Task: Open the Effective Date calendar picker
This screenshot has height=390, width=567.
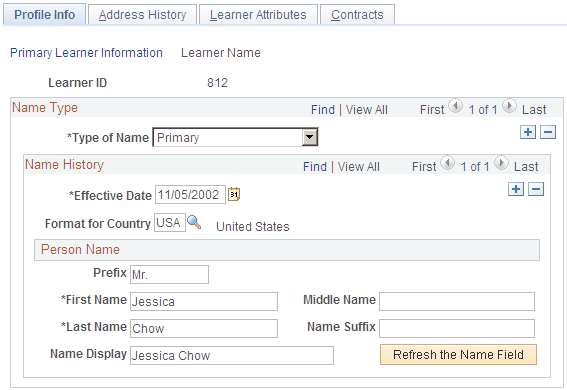Action: [234, 194]
